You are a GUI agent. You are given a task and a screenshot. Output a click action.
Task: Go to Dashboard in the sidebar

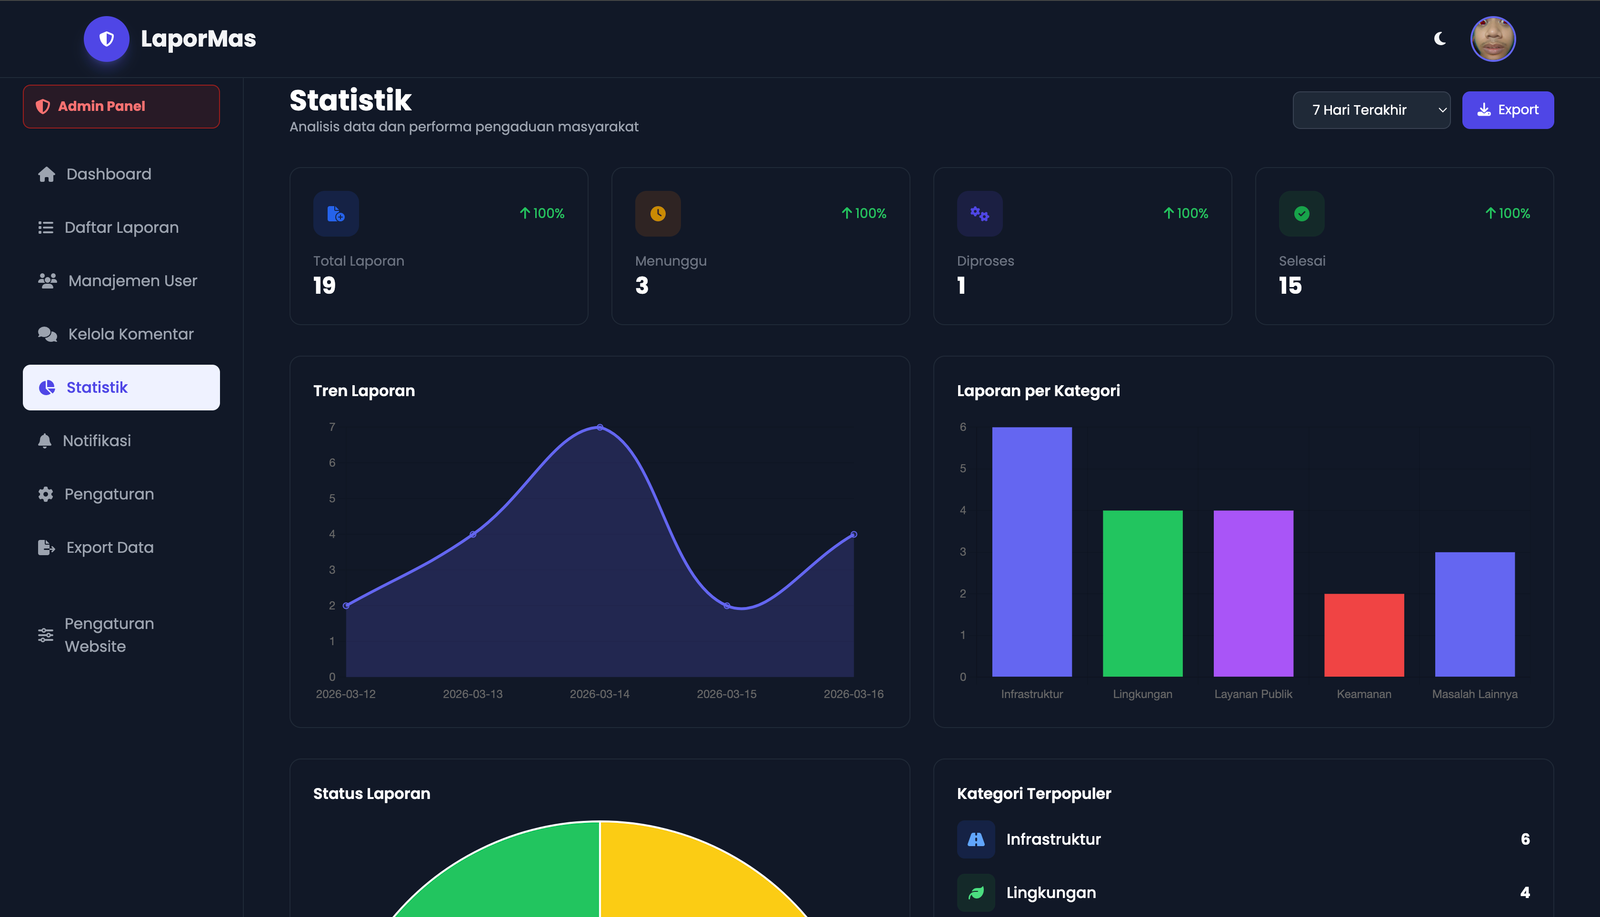coord(121,174)
